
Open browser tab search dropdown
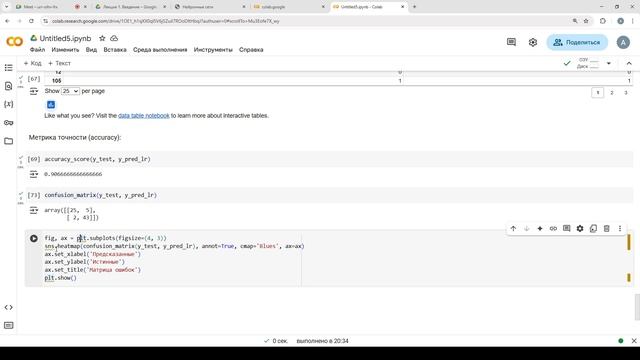click(6, 7)
